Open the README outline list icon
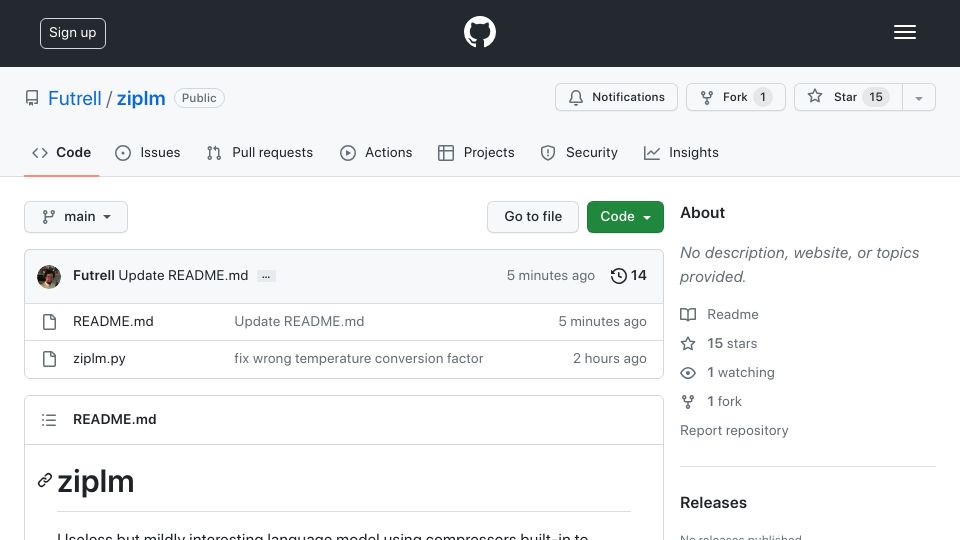Viewport: 960px width, 540px height. (x=49, y=420)
